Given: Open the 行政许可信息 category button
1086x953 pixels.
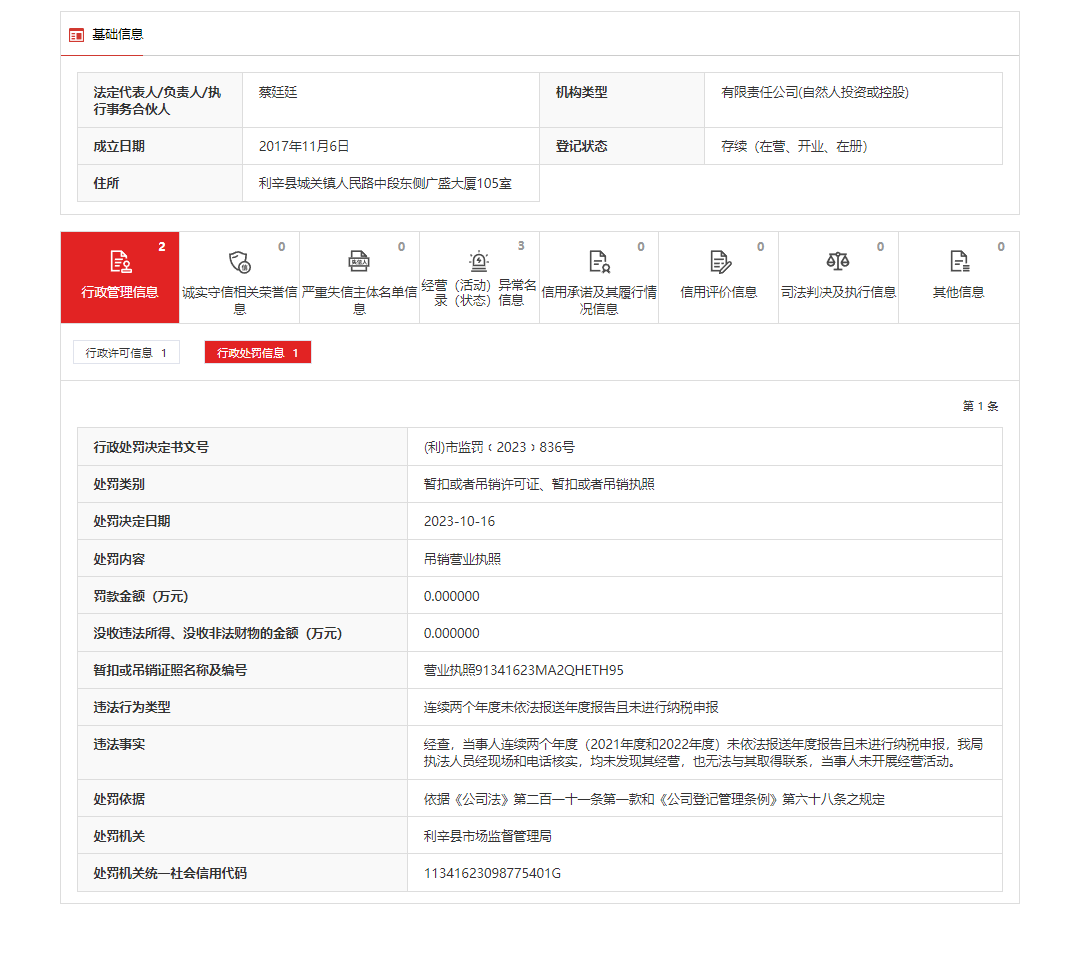Looking at the screenshot, I should (126, 352).
